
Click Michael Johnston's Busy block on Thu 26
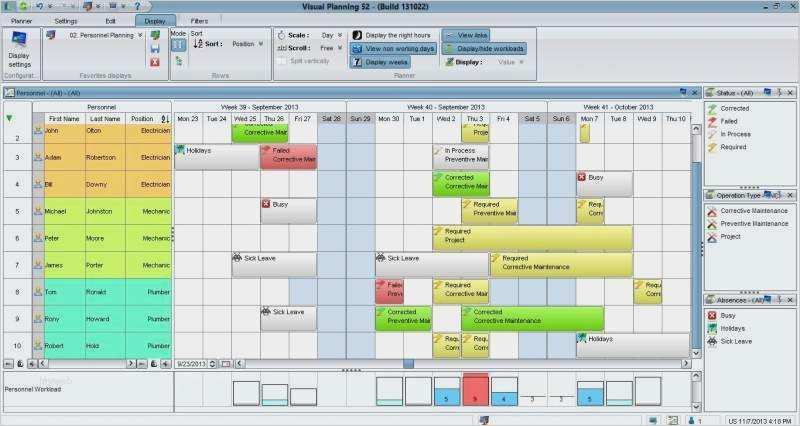pos(288,211)
